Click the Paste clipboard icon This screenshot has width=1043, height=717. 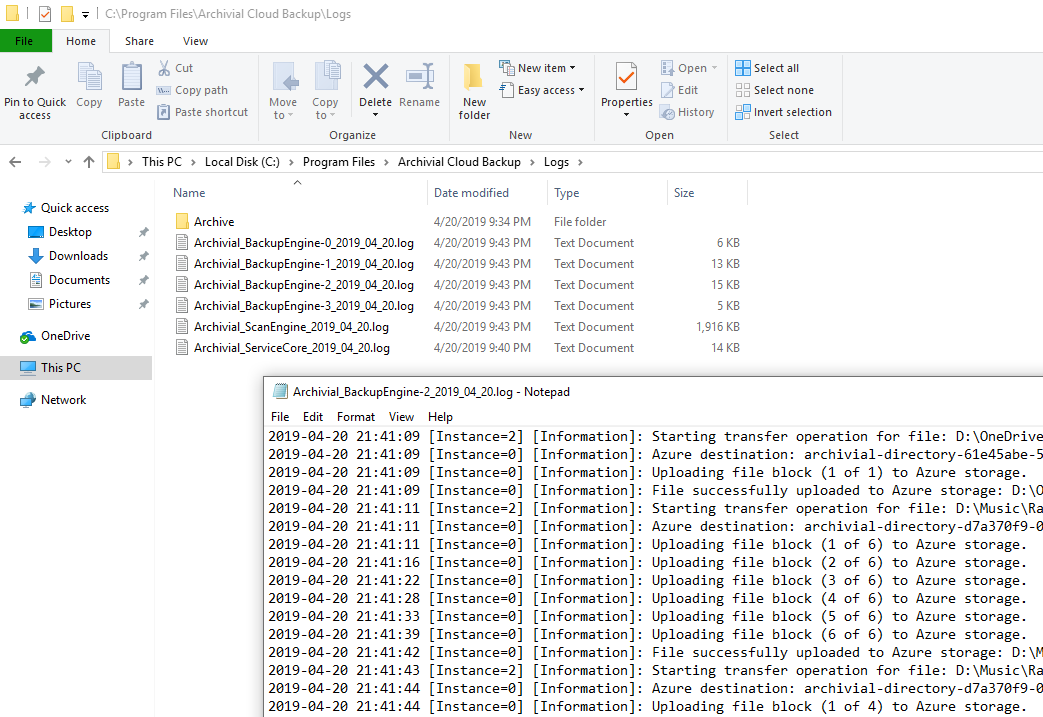pos(131,76)
